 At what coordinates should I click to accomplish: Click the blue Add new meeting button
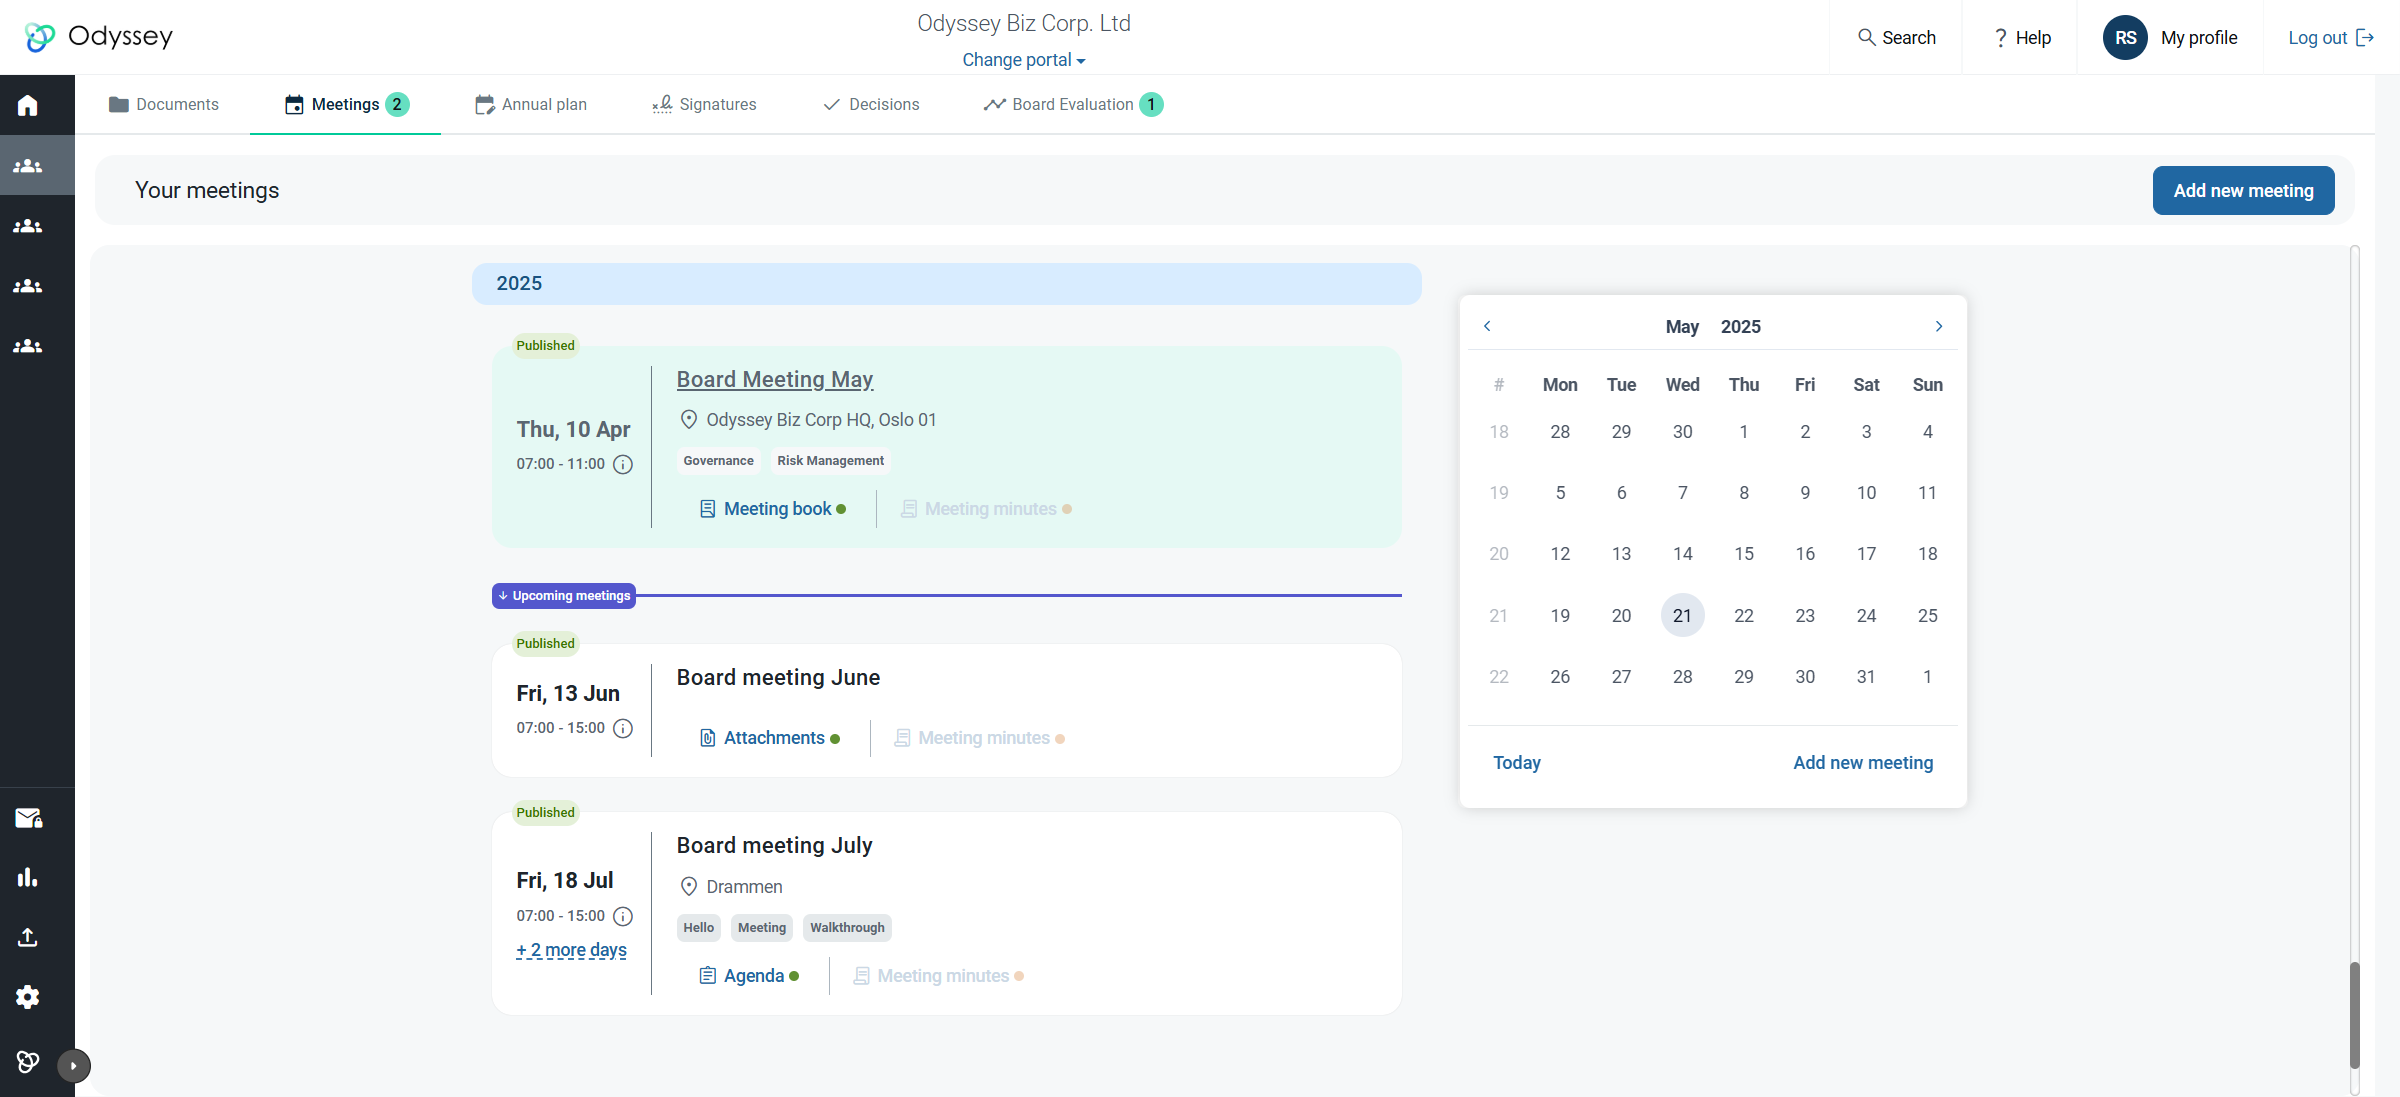(x=2243, y=191)
